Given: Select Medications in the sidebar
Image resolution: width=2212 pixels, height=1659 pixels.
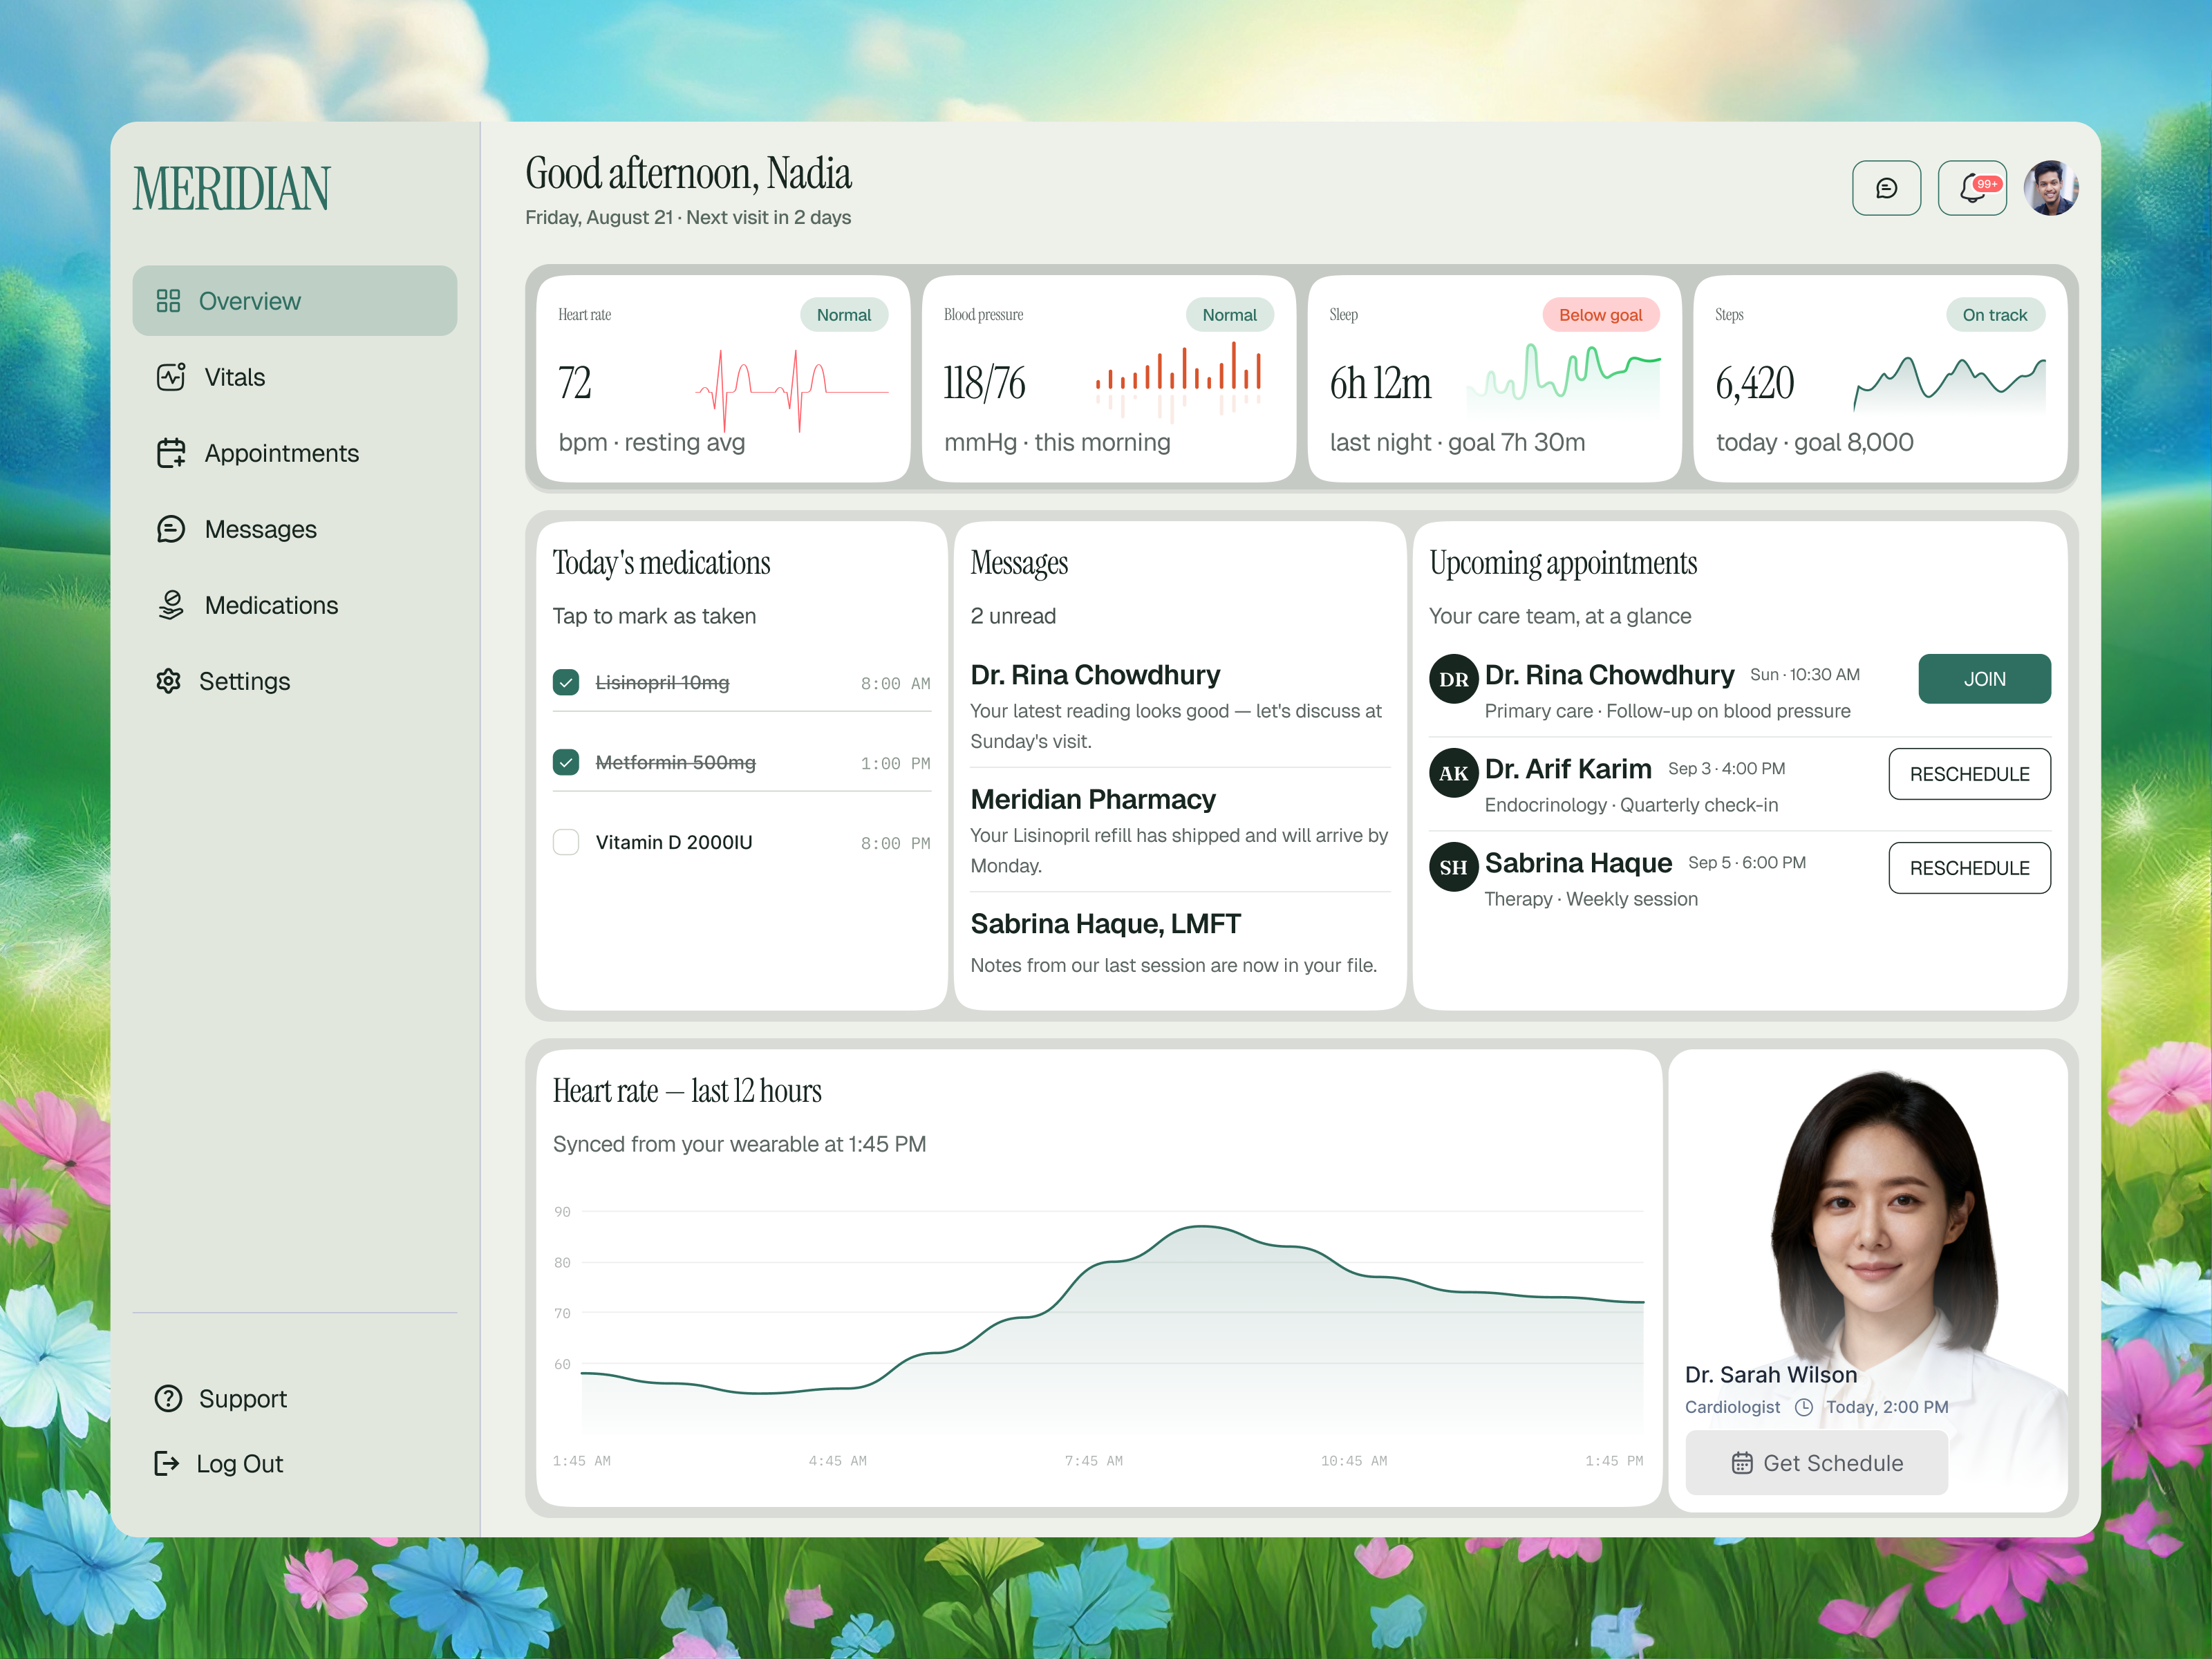Looking at the screenshot, I should (295, 605).
